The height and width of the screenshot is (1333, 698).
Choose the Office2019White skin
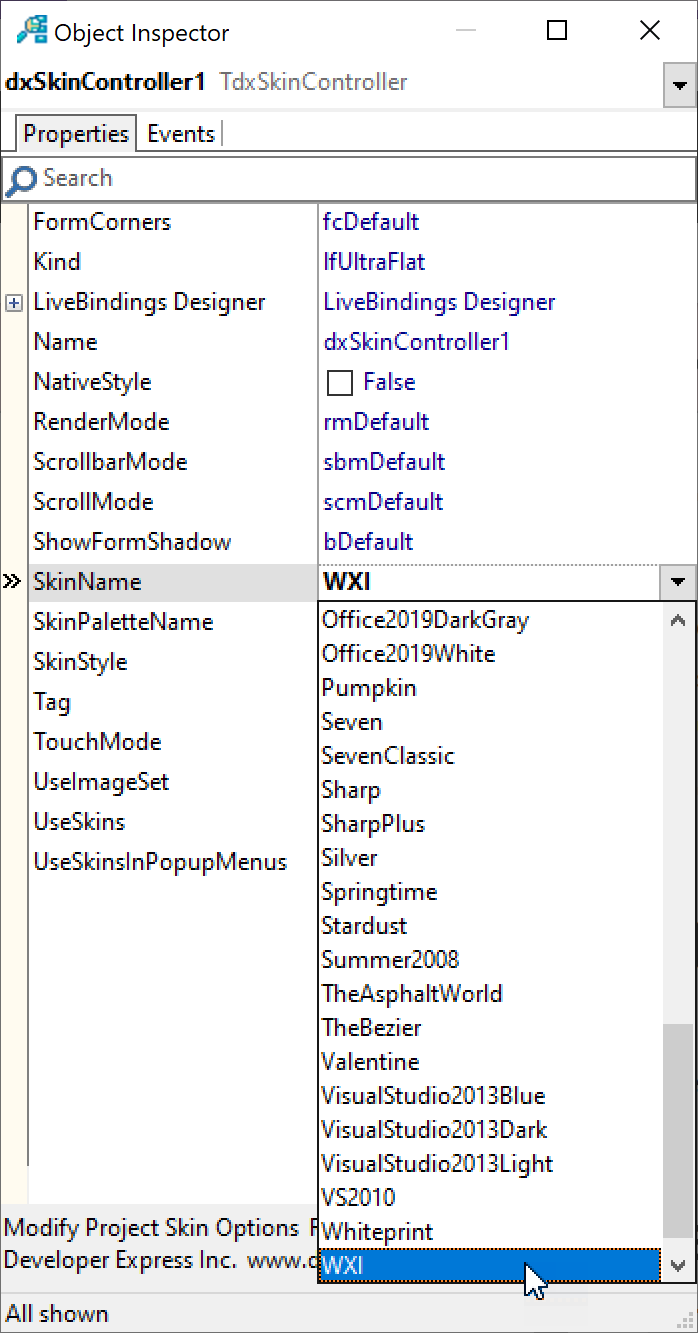point(408,654)
